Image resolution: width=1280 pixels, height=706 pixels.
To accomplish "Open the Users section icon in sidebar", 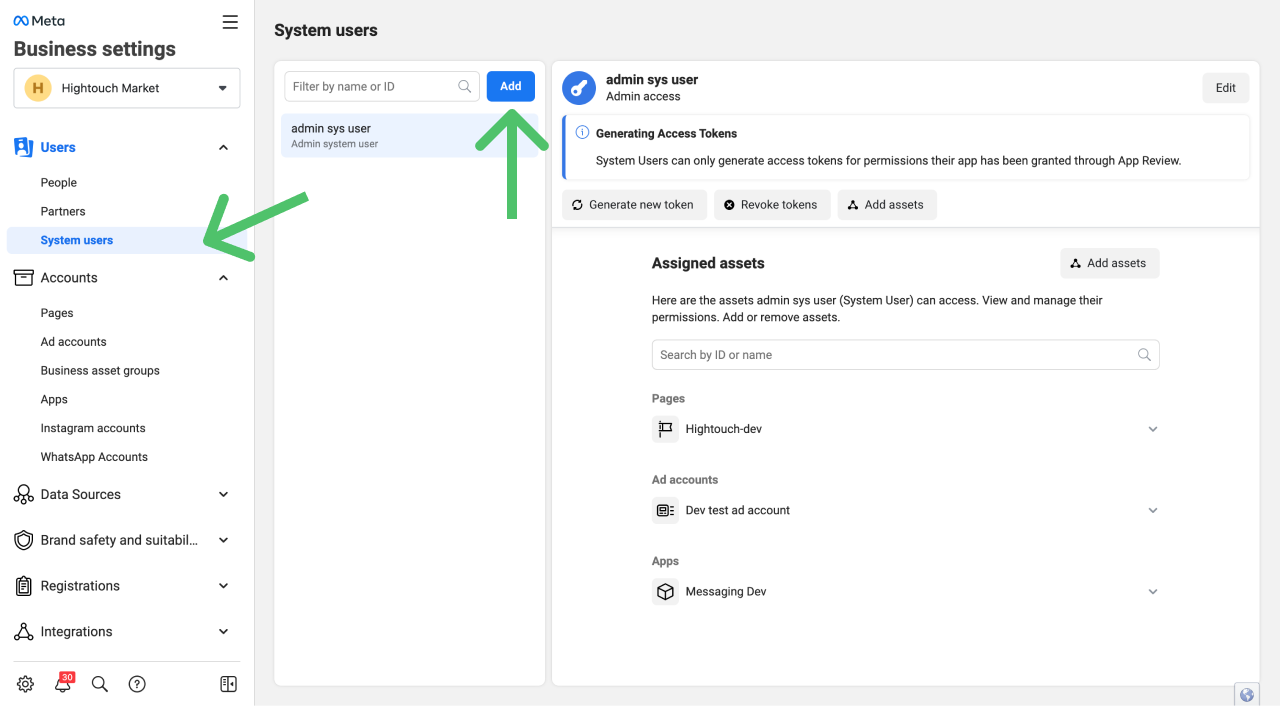I will [23, 147].
